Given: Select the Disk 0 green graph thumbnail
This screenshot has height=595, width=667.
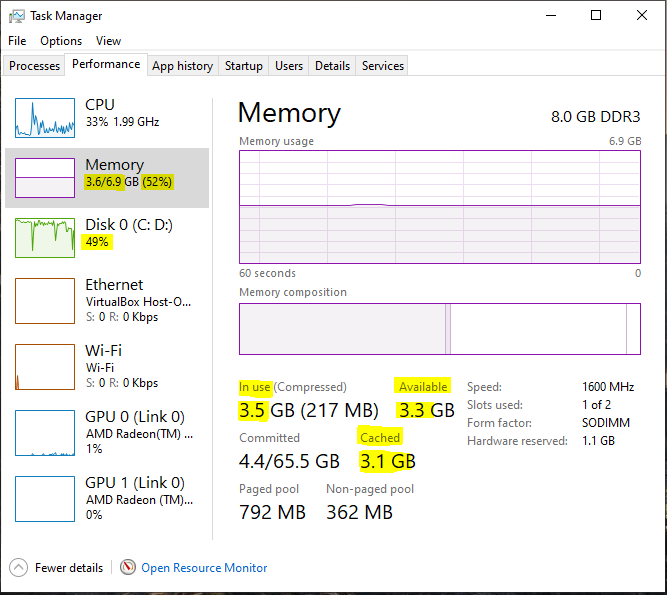Looking at the screenshot, I should click(x=45, y=238).
